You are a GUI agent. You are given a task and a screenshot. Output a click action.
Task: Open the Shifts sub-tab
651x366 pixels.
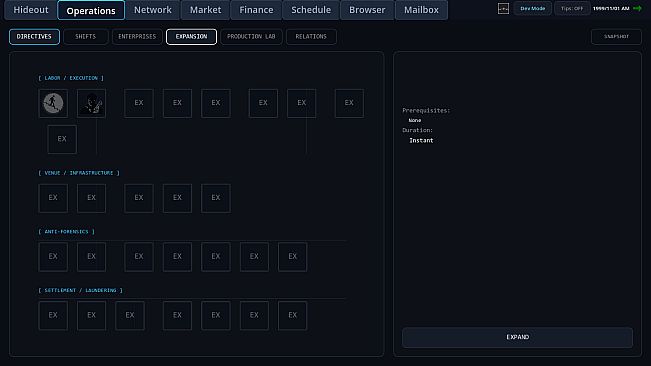coord(86,37)
